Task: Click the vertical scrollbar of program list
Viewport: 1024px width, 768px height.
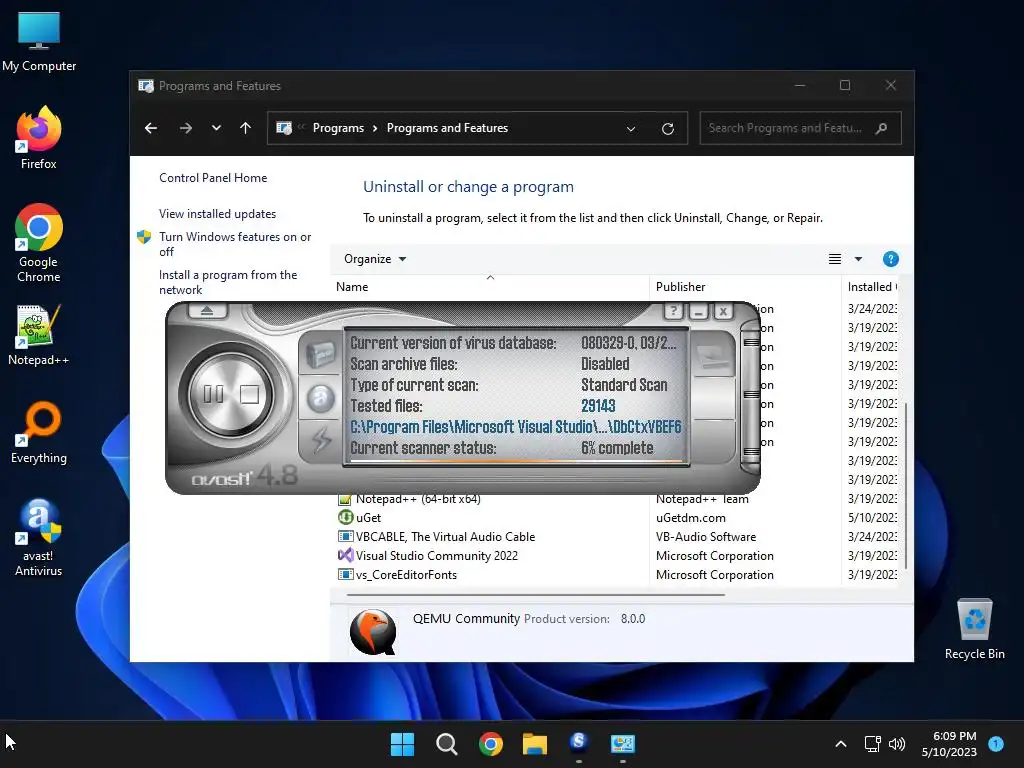Action: pos(904,485)
